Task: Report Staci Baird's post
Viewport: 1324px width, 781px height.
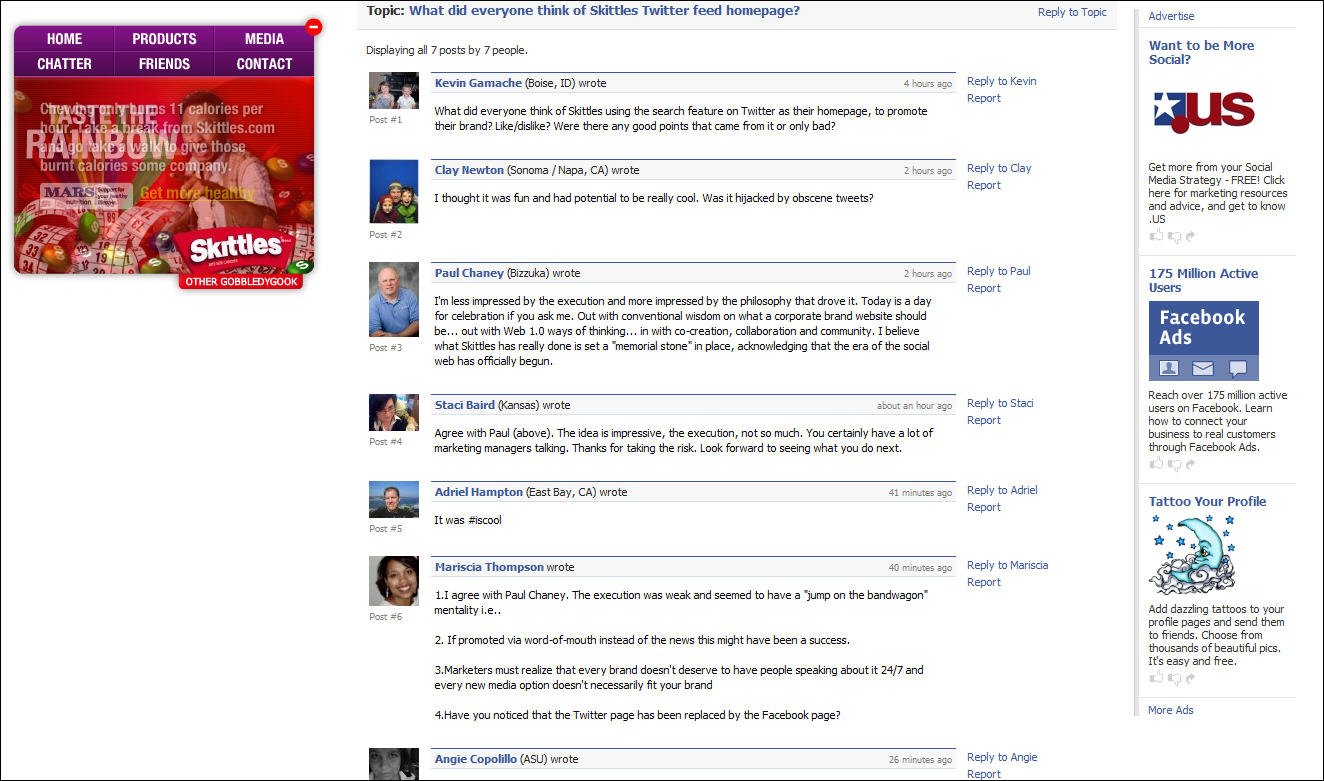Action: 984,420
